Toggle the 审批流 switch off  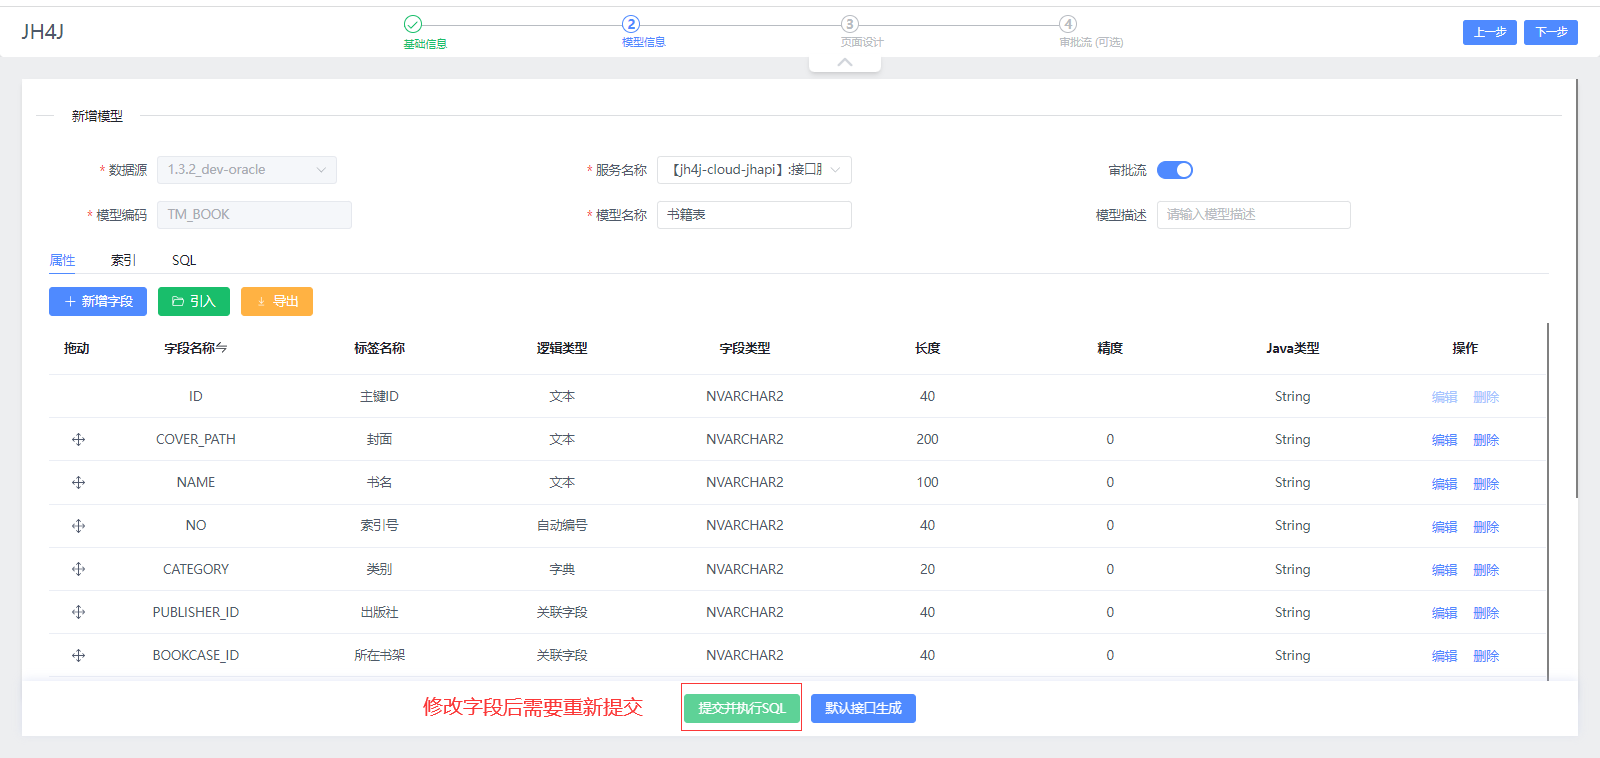click(1175, 170)
